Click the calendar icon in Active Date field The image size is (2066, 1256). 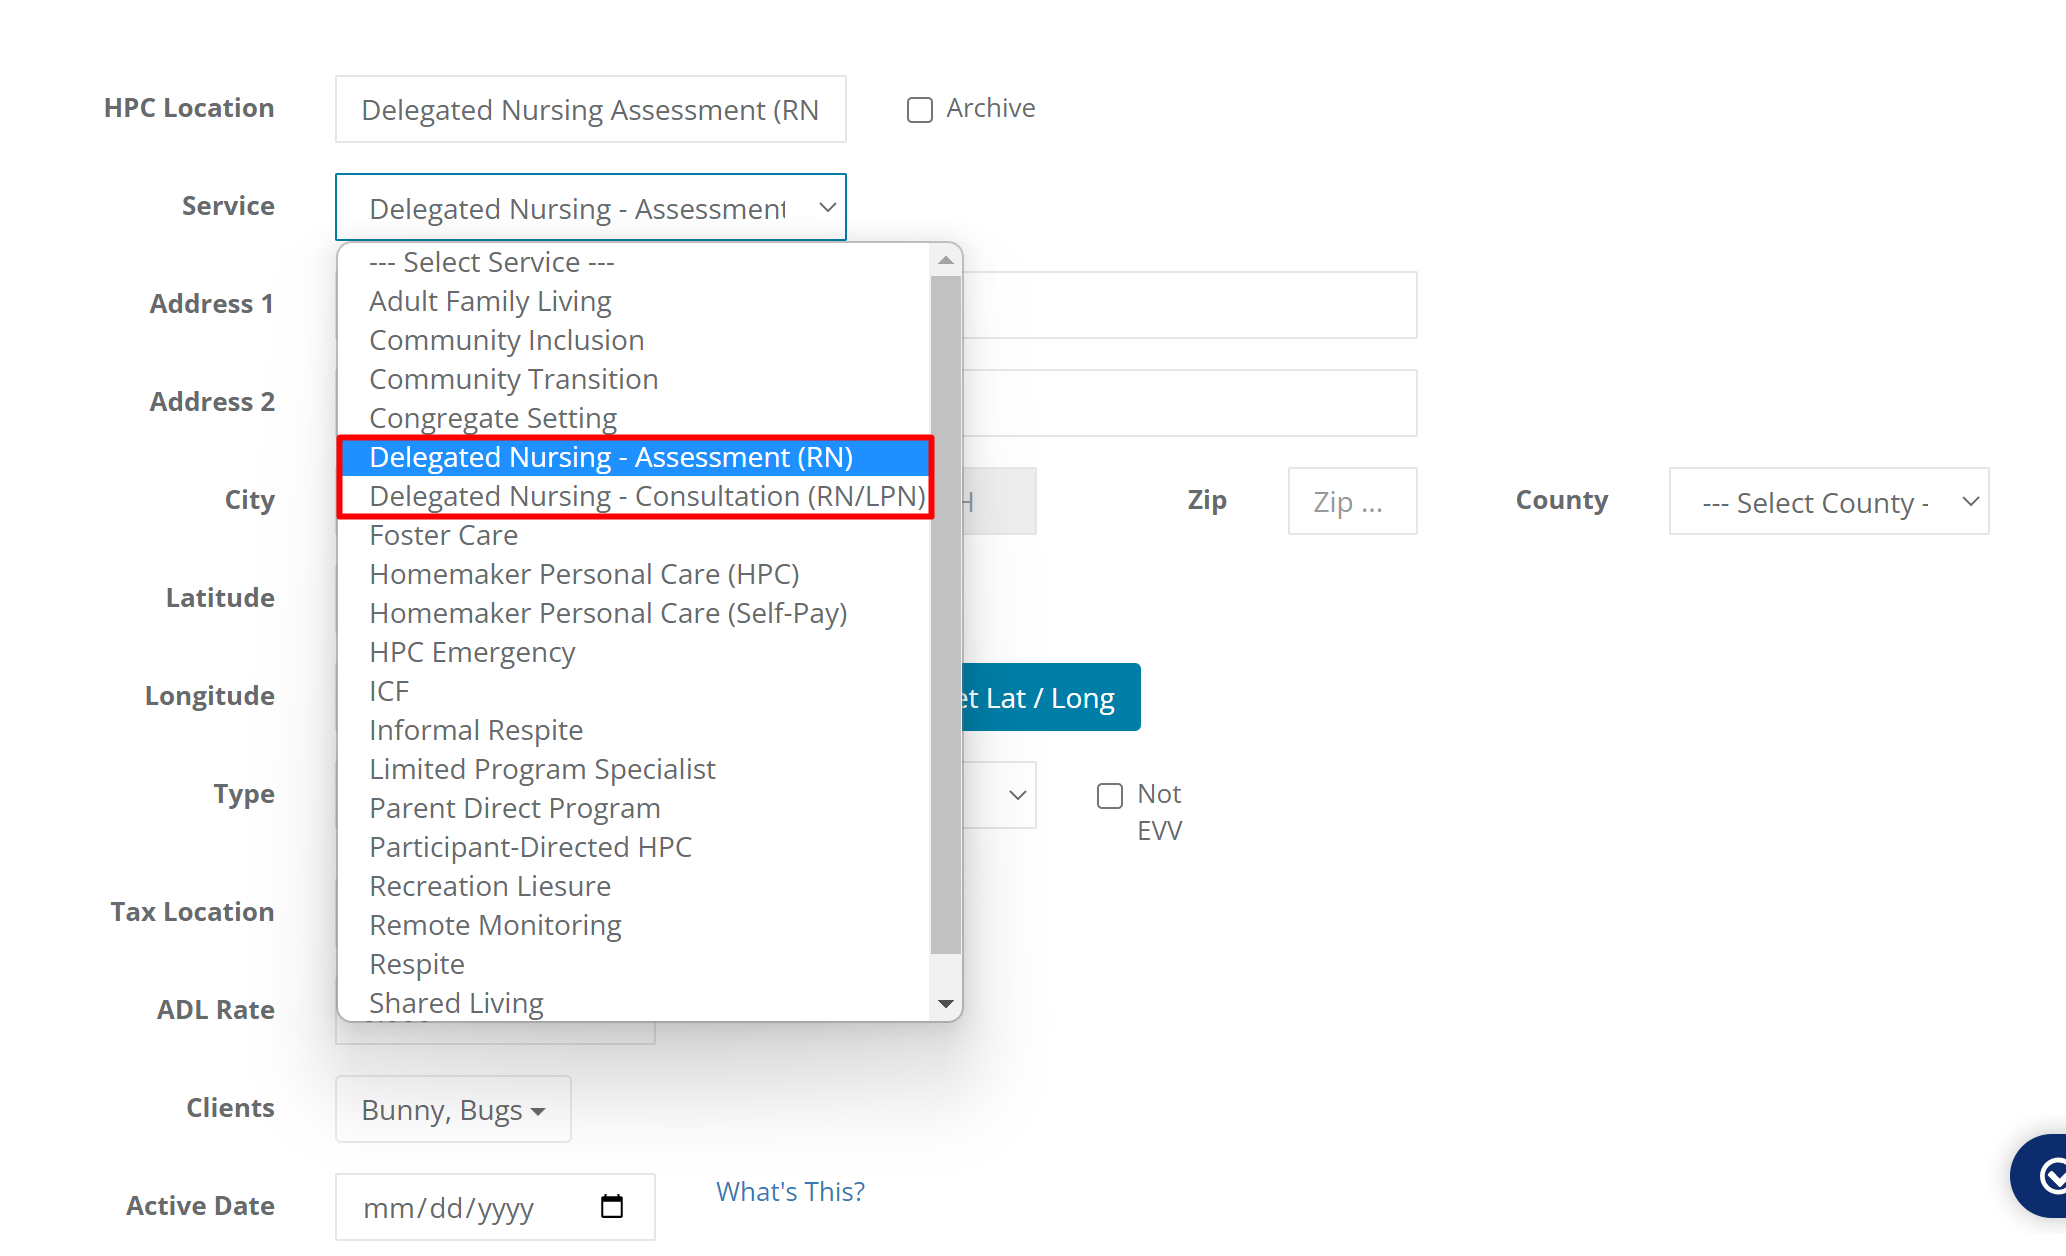click(x=611, y=1207)
